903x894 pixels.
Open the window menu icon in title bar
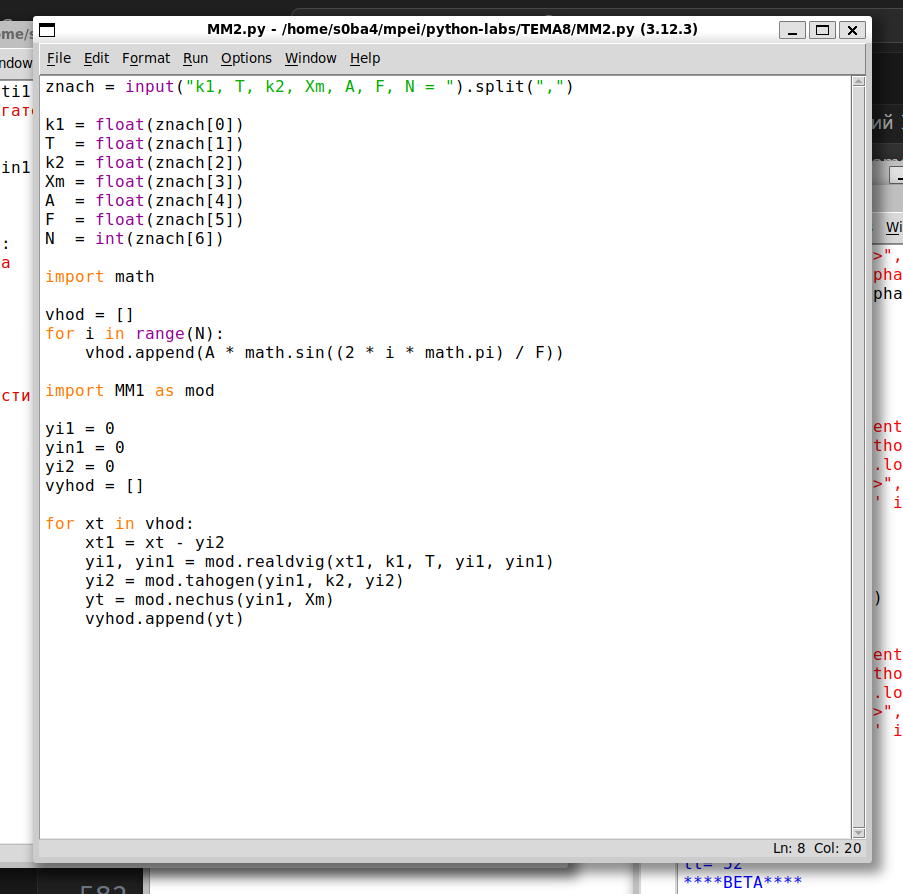pyautogui.click(x=47, y=30)
